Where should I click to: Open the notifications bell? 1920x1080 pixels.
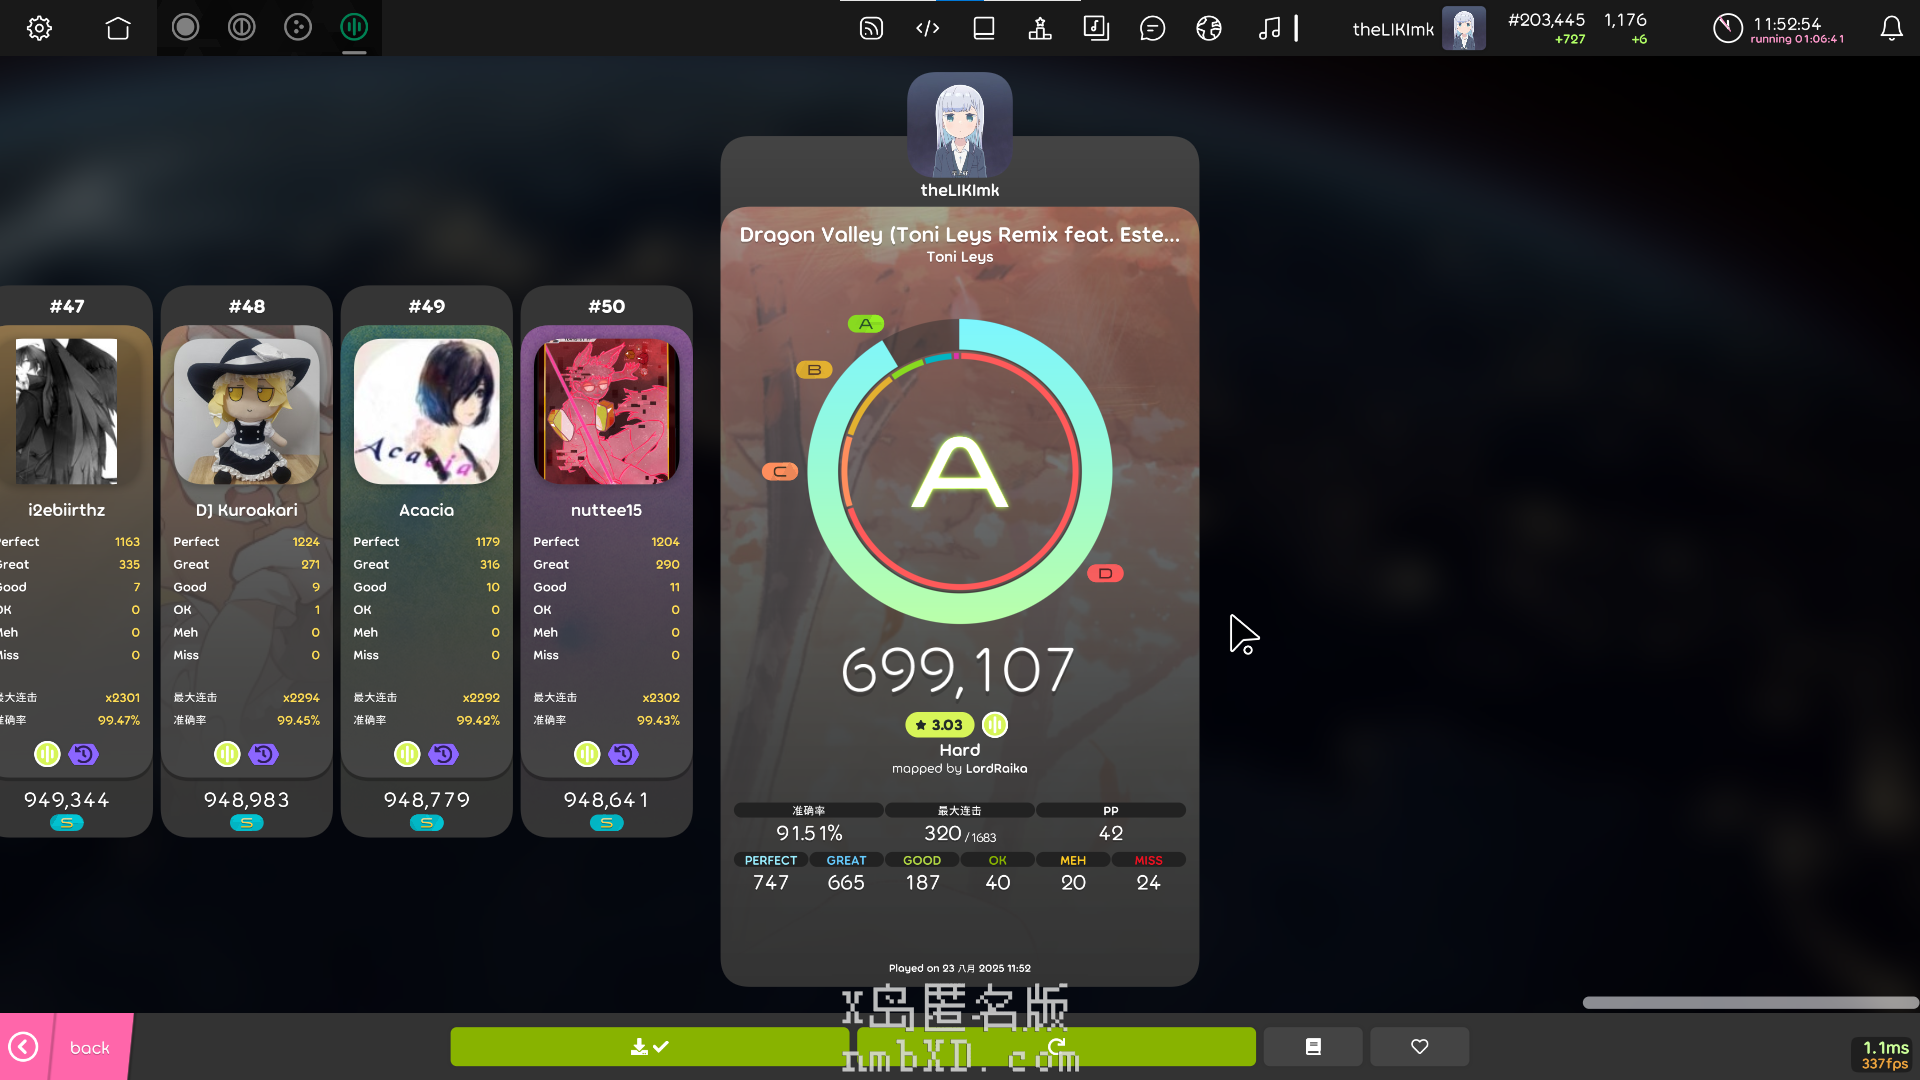1891,28
